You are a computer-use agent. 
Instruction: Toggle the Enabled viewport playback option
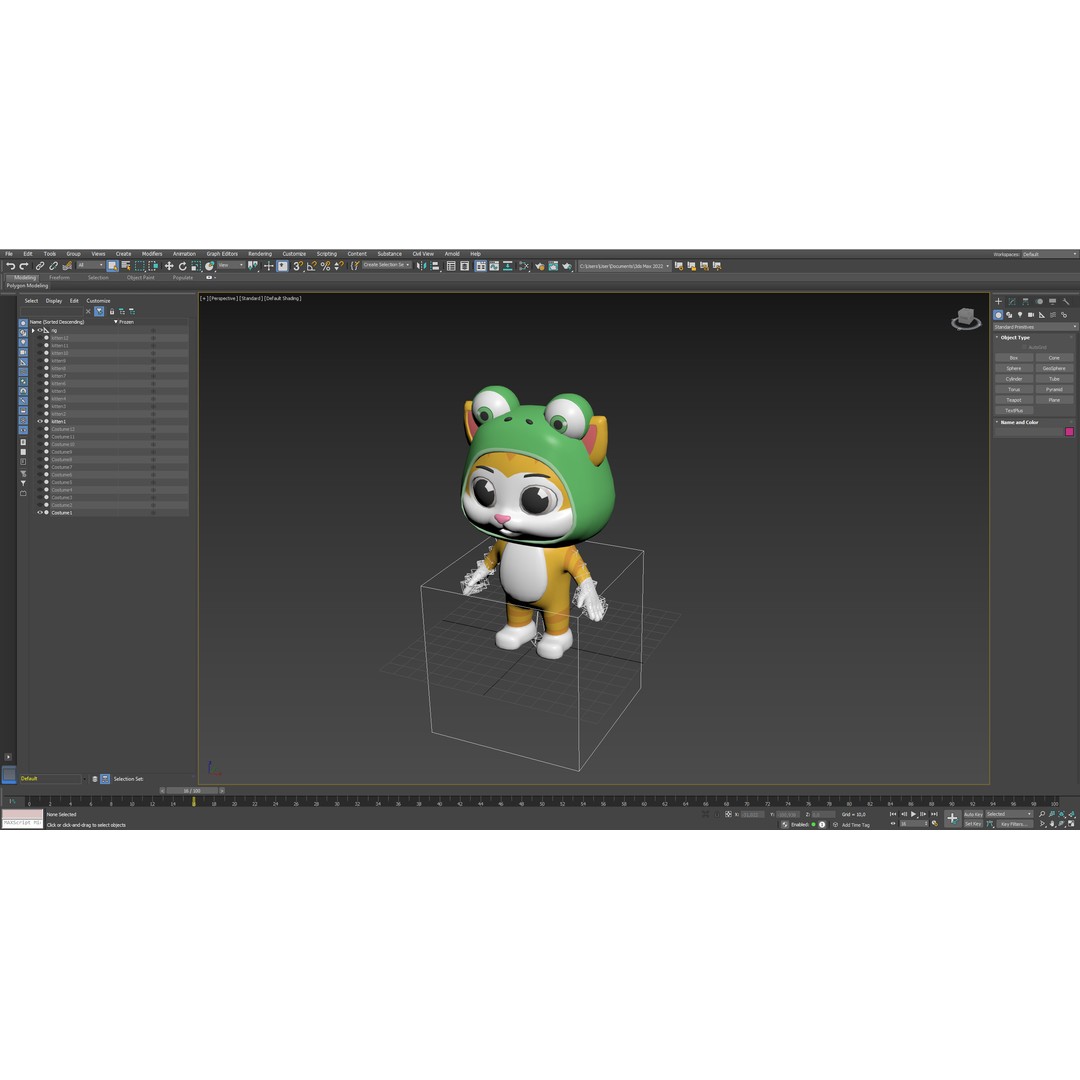coord(800,824)
